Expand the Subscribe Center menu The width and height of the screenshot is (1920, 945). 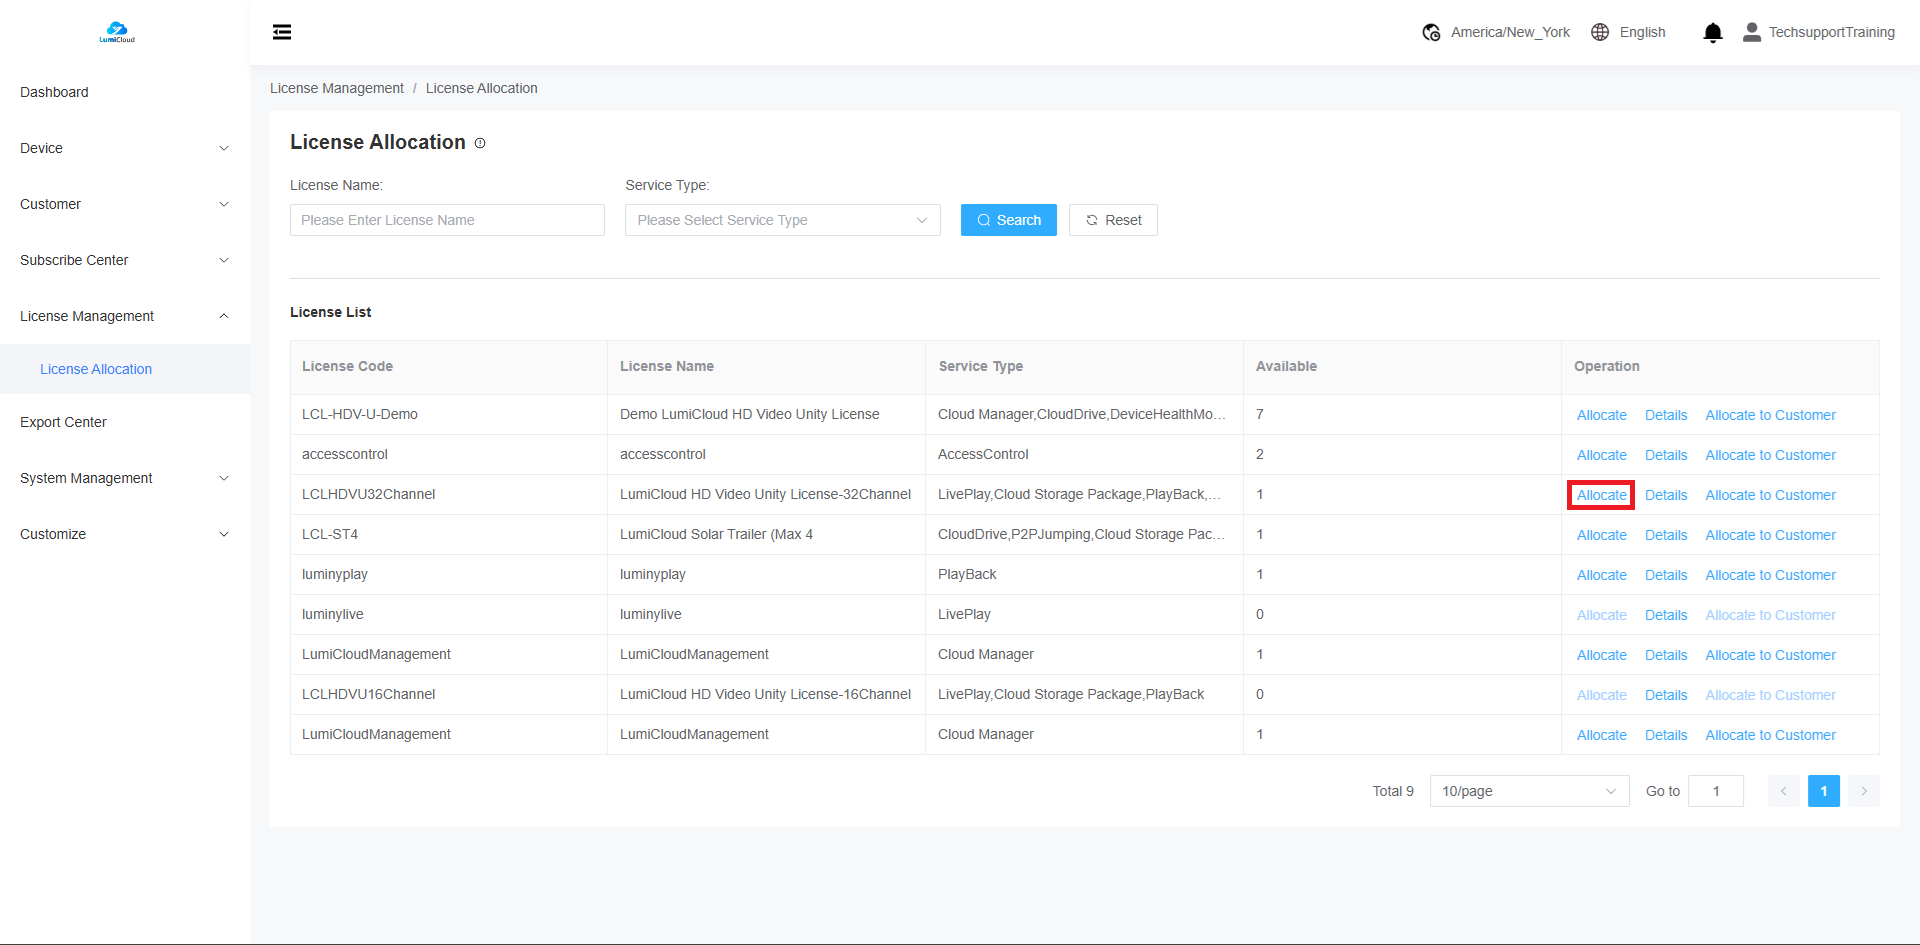click(x=124, y=260)
